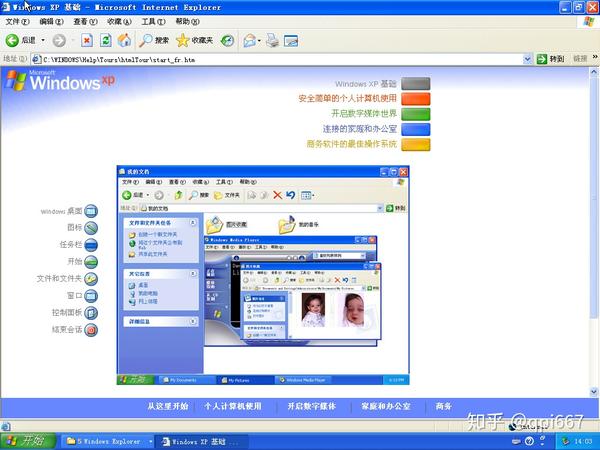Select the 图标 topic round icon
The image size is (600, 450).
click(91, 228)
